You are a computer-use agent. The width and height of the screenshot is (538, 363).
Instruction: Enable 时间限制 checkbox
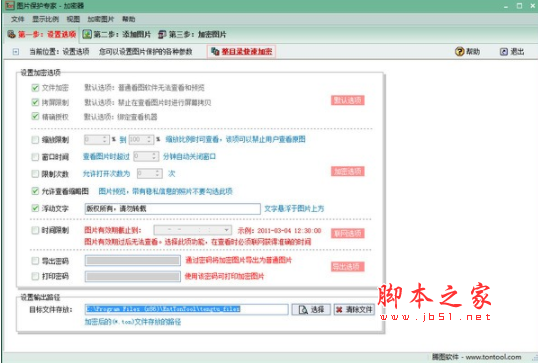coord(35,230)
